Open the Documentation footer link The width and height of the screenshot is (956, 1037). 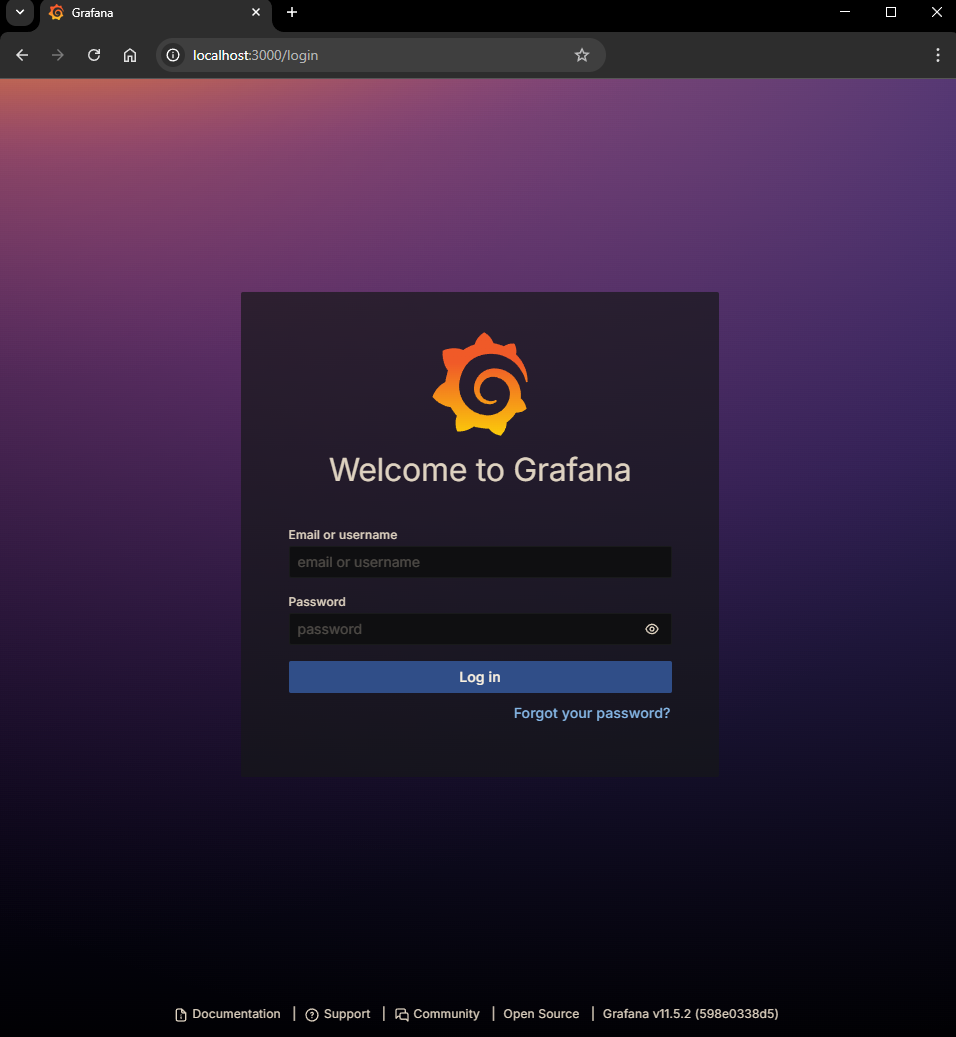point(227,1014)
